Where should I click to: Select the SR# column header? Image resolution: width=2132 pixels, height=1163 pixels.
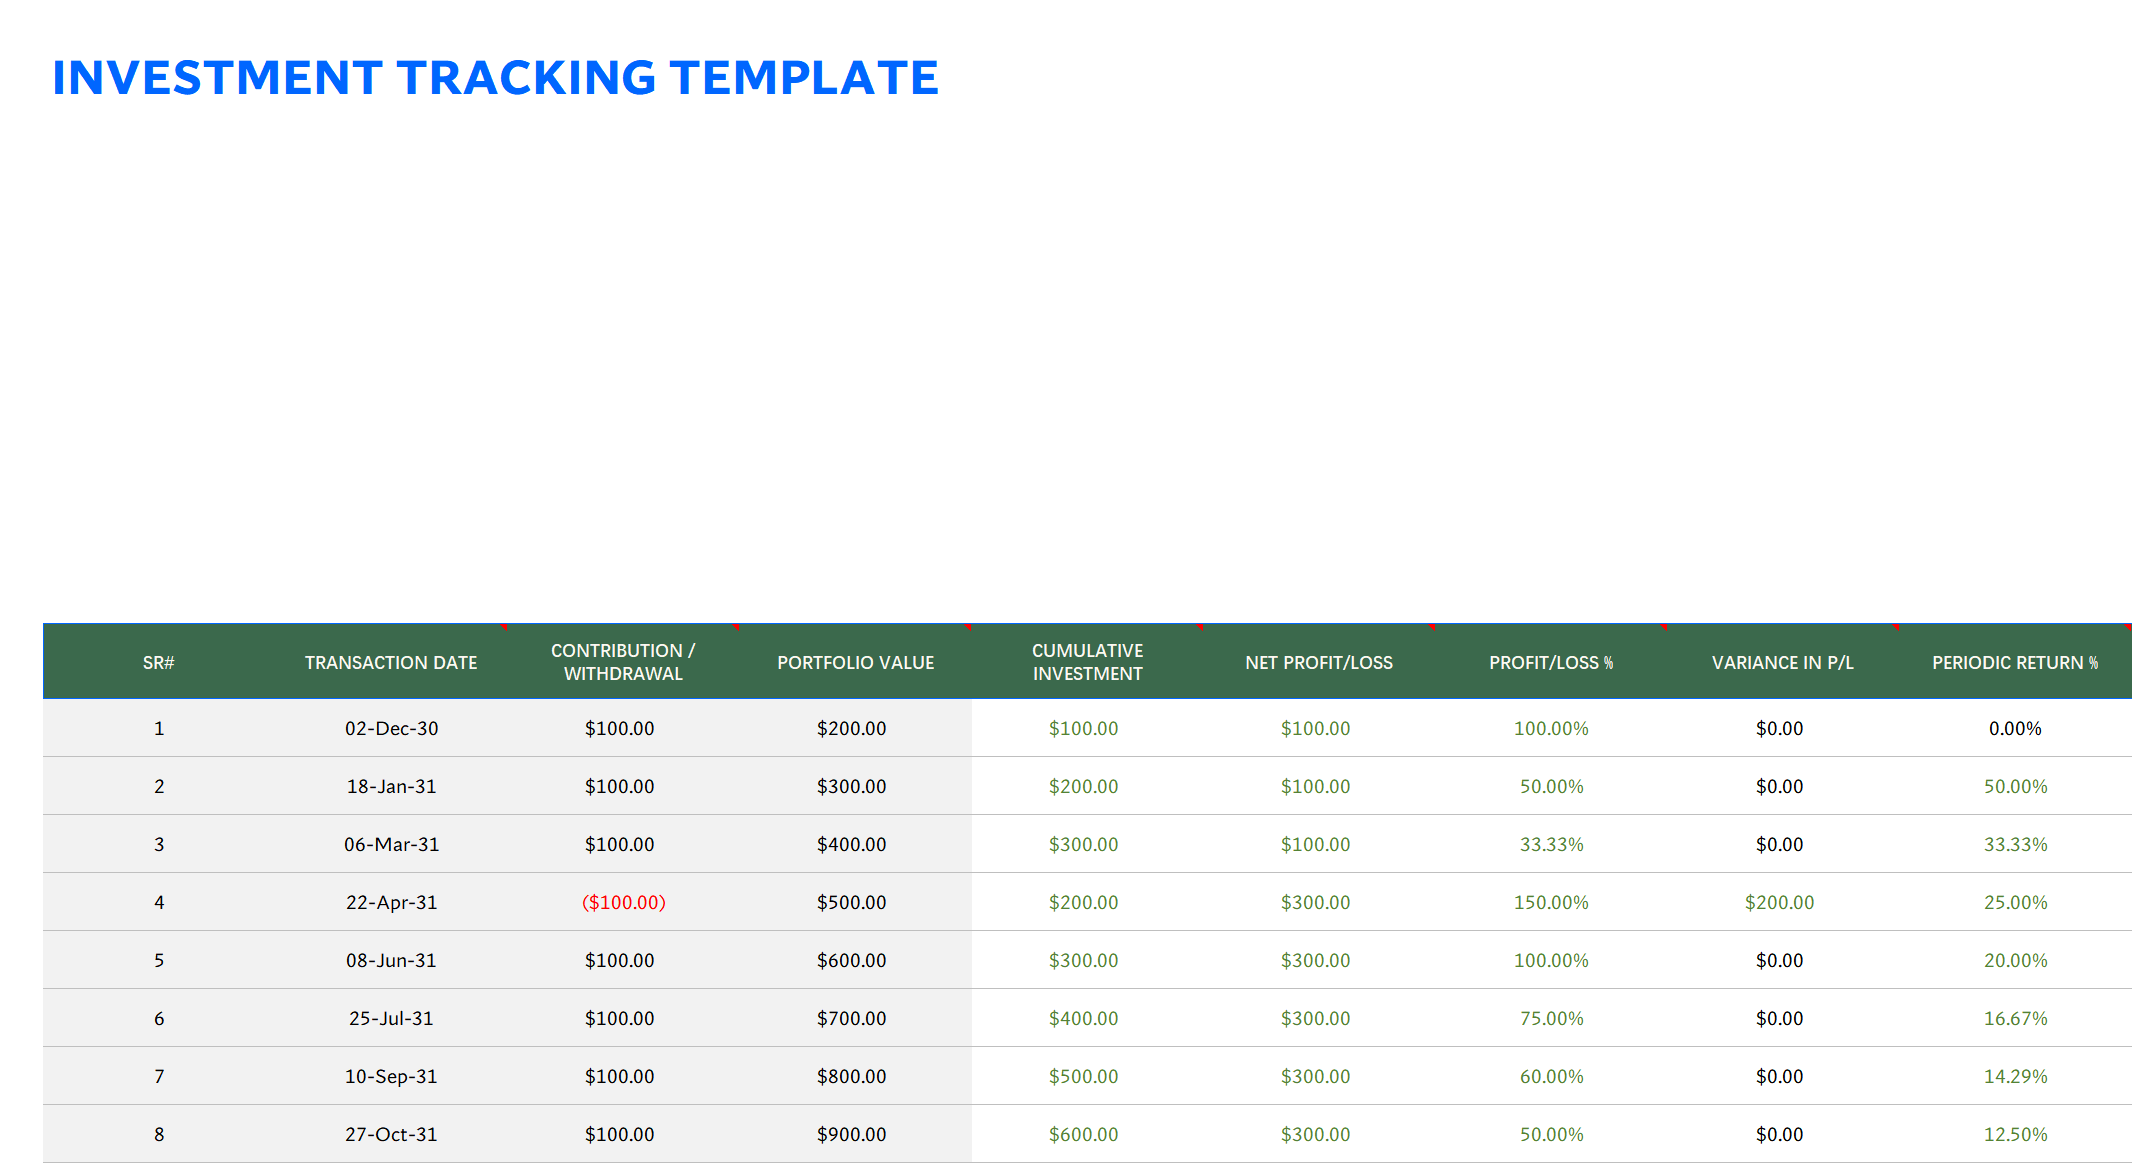click(159, 662)
